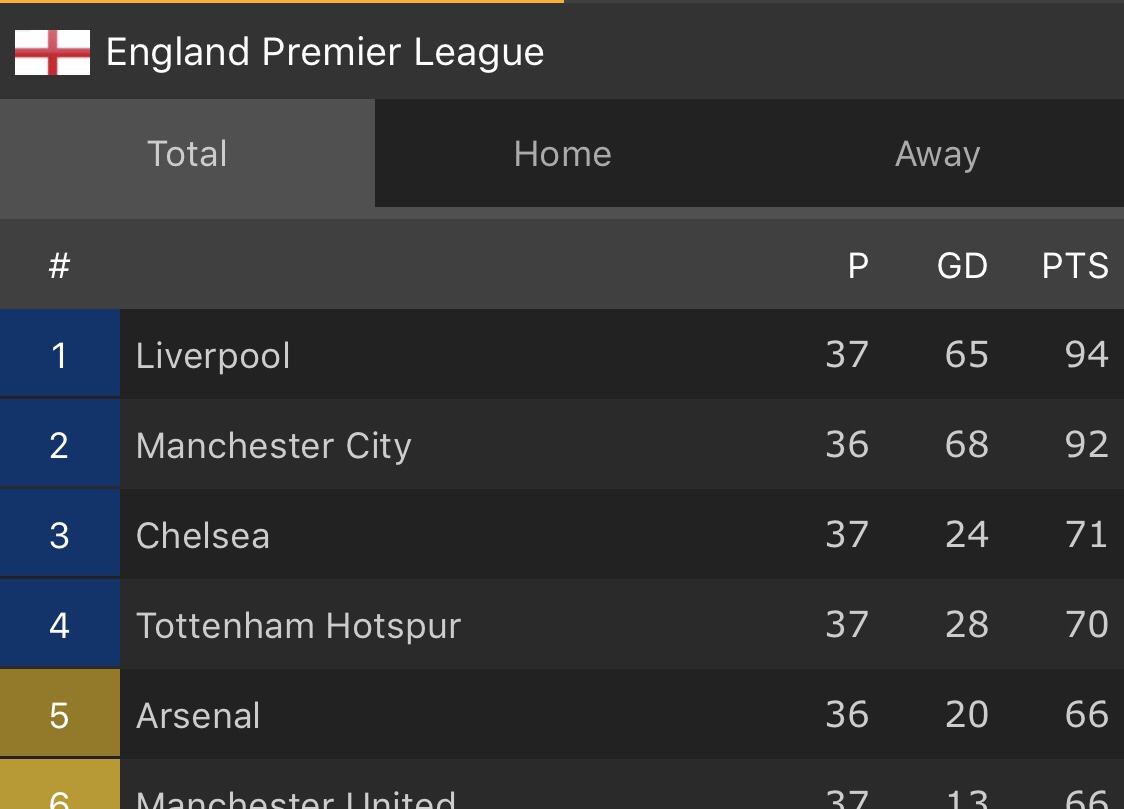Open Manchester United team row
Image resolution: width=1124 pixels, height=809 pixels.
point(562,785)
